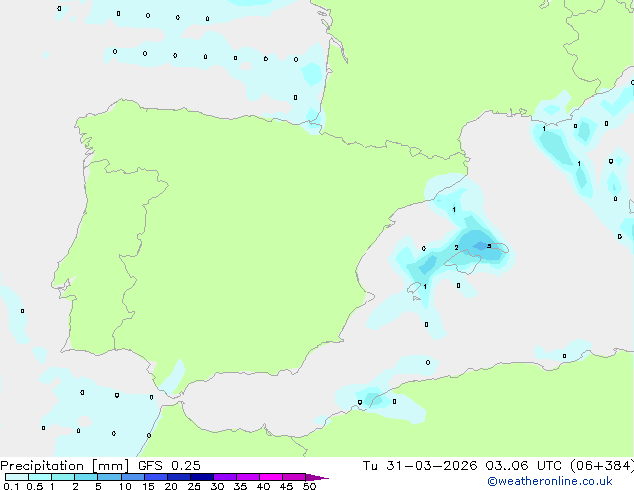Click the "Tu 31-03-2026" date text
The width and height of the screenshot is (634, 490).
420,466
